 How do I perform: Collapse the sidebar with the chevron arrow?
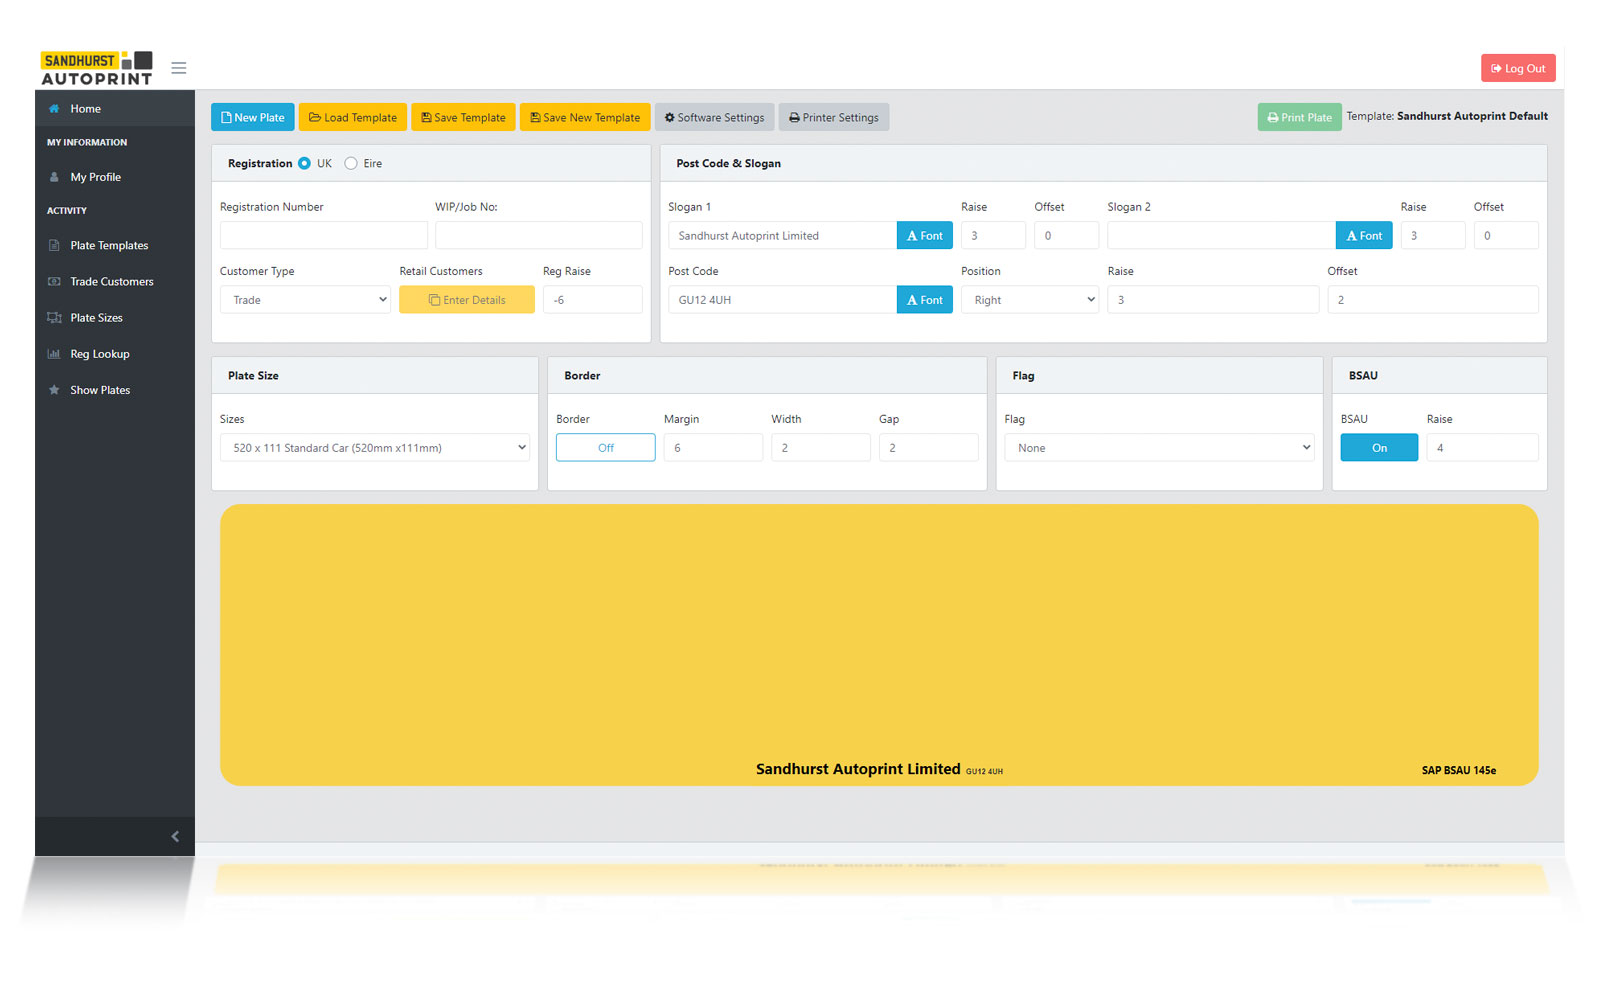coord(175,836)
